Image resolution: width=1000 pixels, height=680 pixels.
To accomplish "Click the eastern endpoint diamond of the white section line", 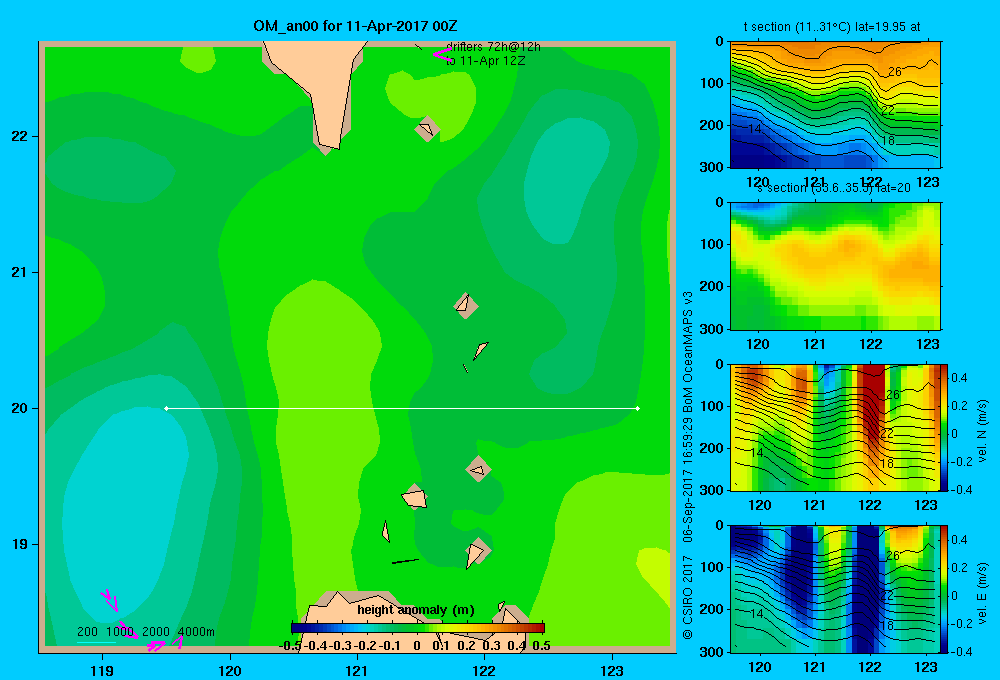I will coord(638,408).
